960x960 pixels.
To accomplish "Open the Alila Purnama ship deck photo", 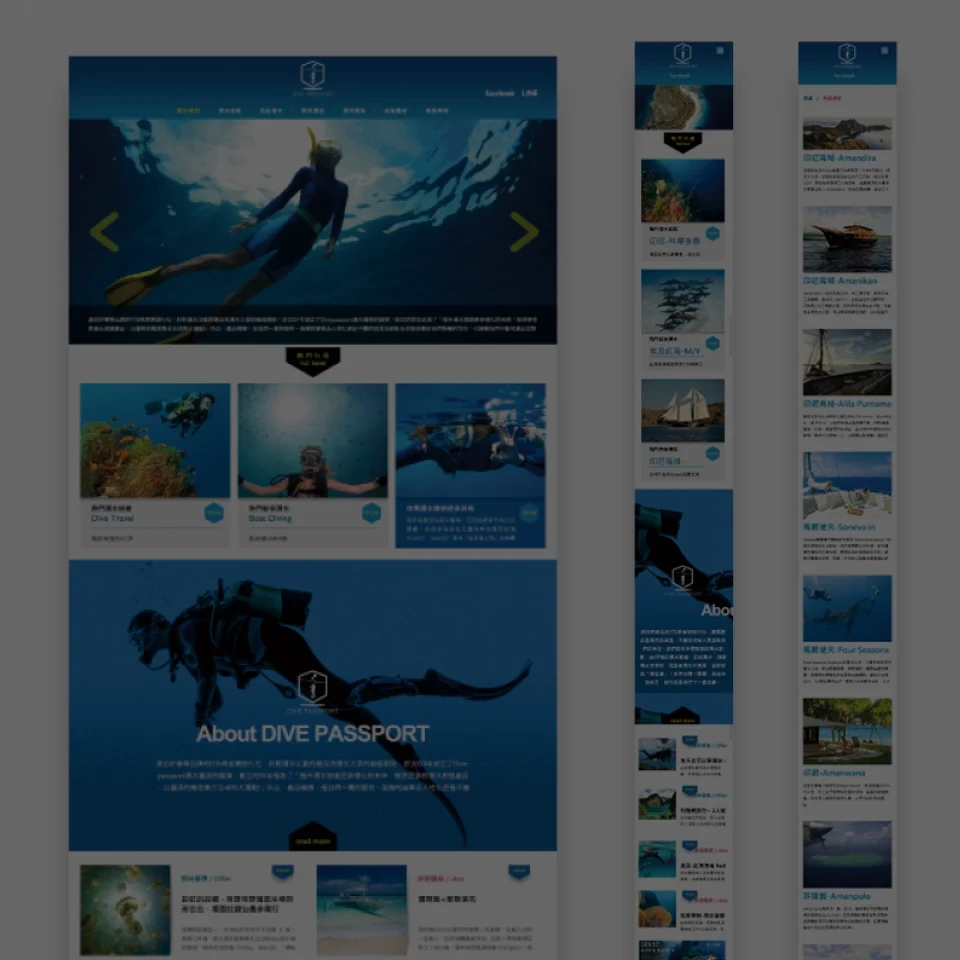I will (x=847, y=362).
